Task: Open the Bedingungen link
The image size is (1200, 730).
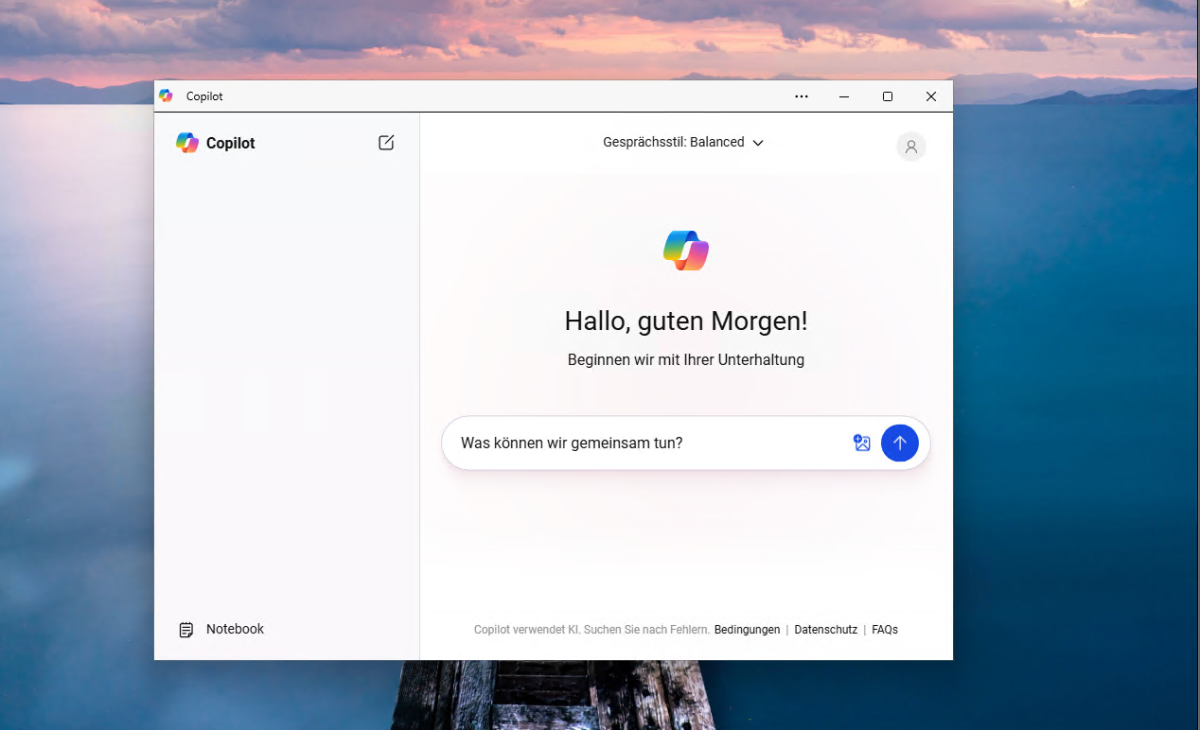Action: pyautogui.click(x=746, y=629)
